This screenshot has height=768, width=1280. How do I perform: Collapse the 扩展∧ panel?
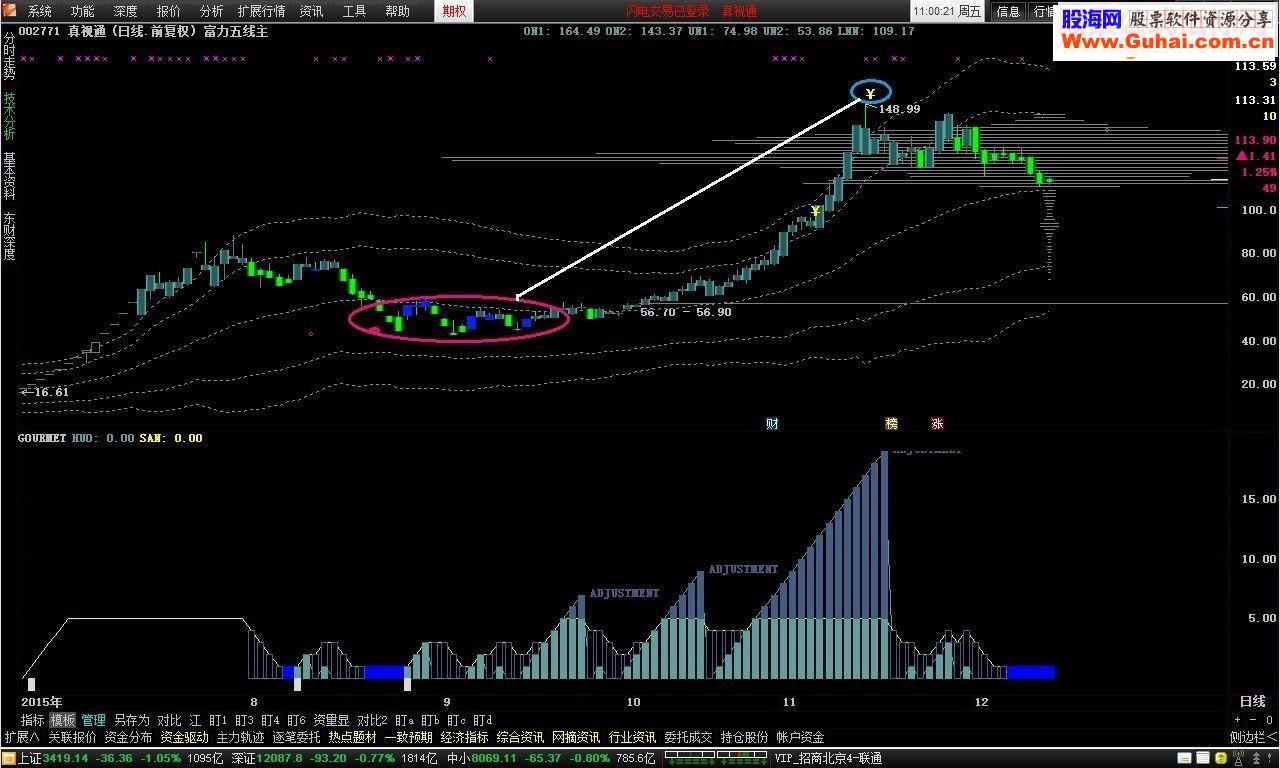(x=22, y=737)
